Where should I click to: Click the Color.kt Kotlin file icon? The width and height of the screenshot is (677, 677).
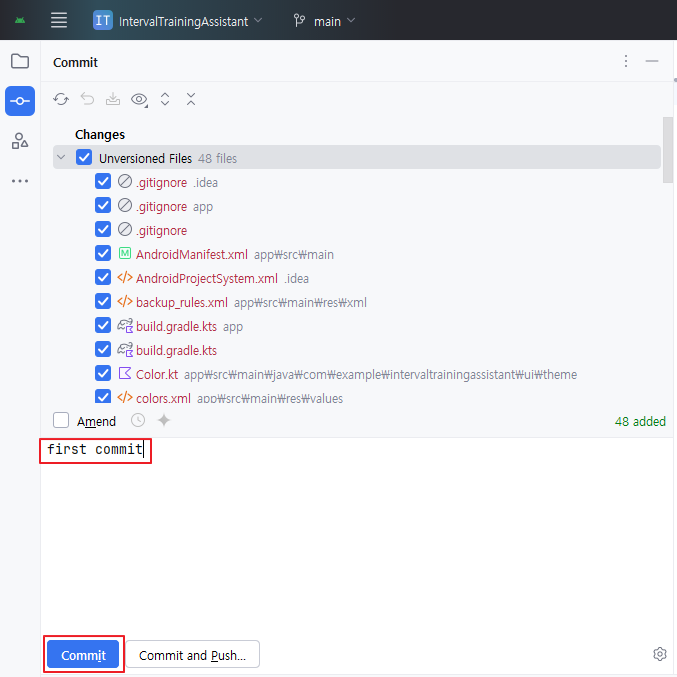point(125,373)
